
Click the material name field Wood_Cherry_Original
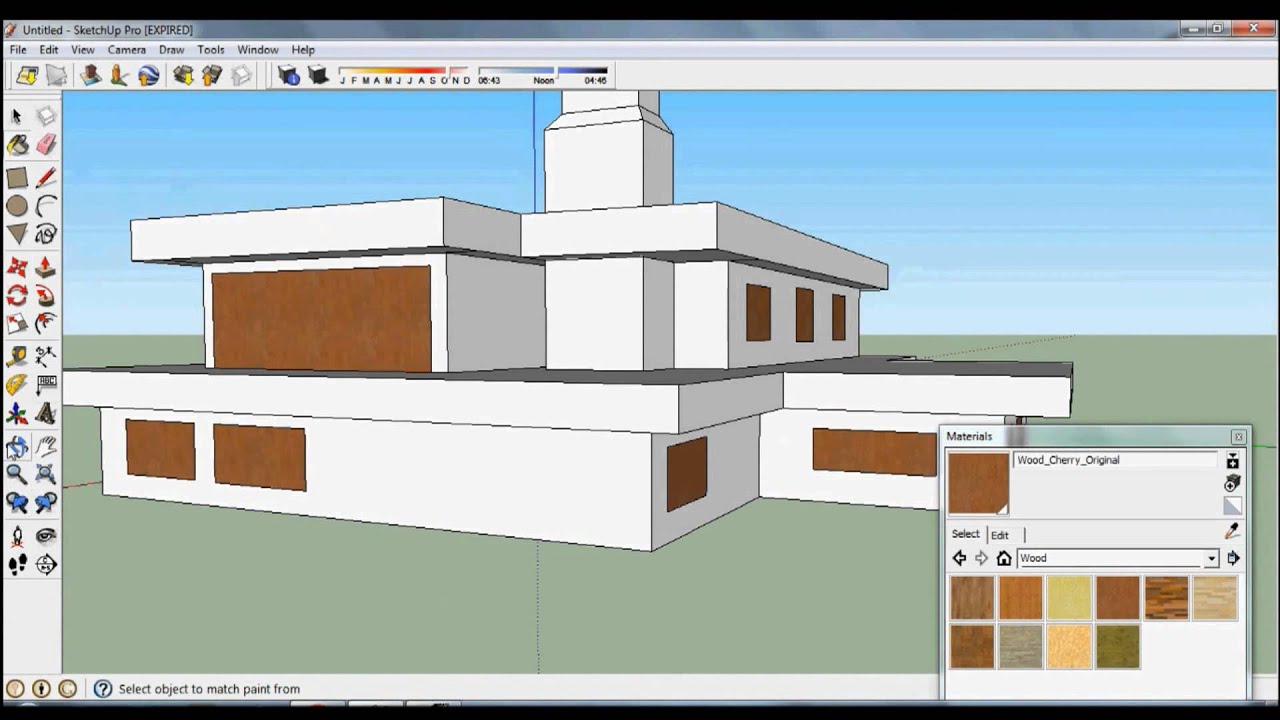1116,460
